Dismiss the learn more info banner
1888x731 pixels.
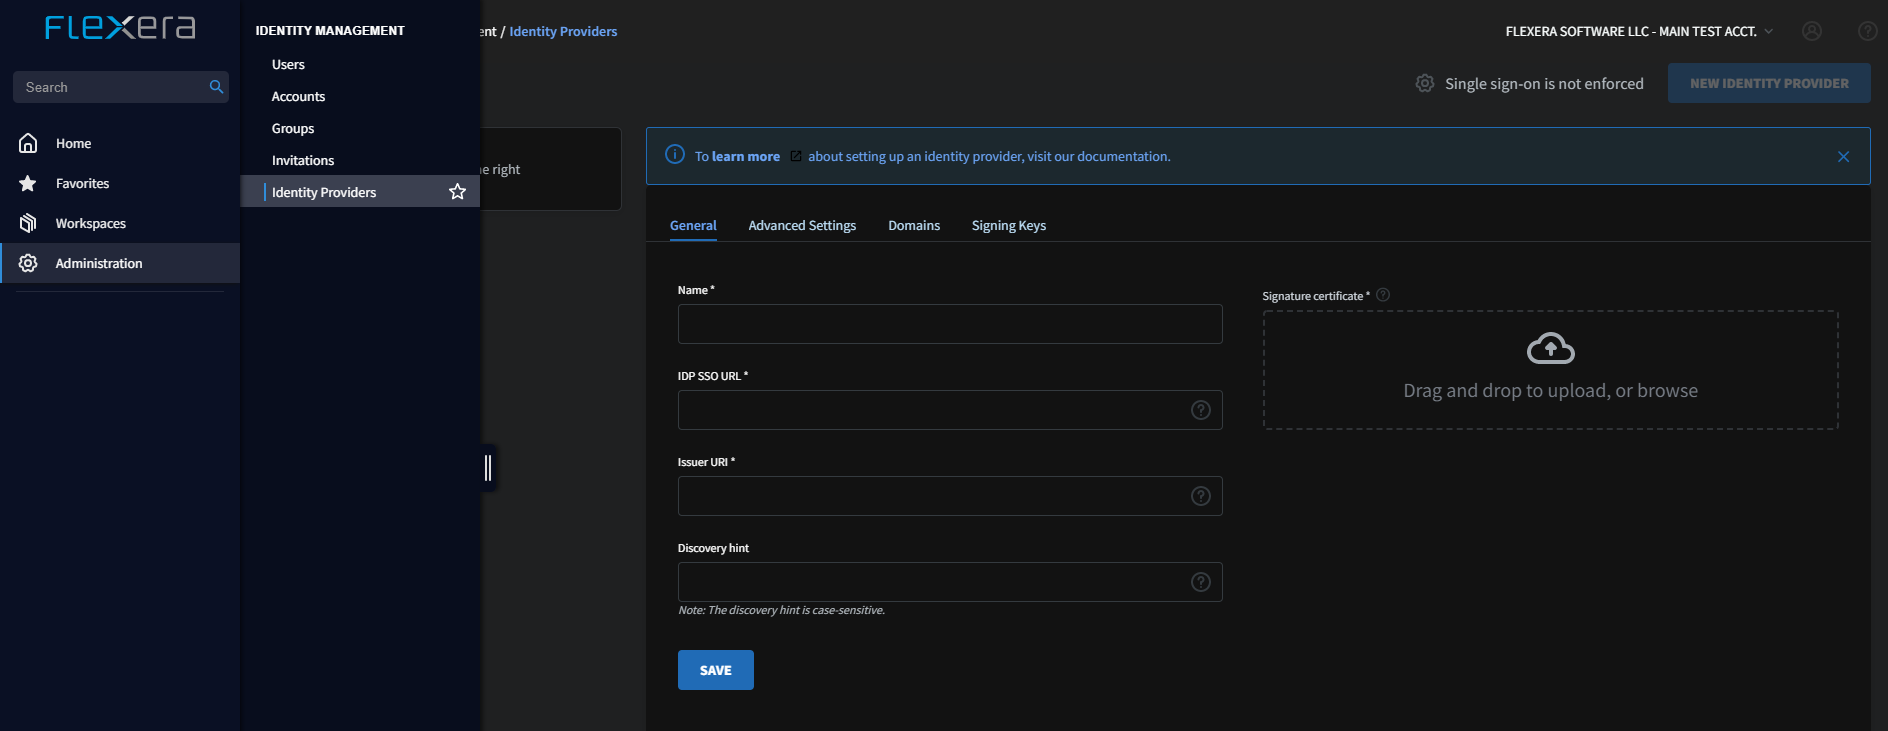point(1843,156)
